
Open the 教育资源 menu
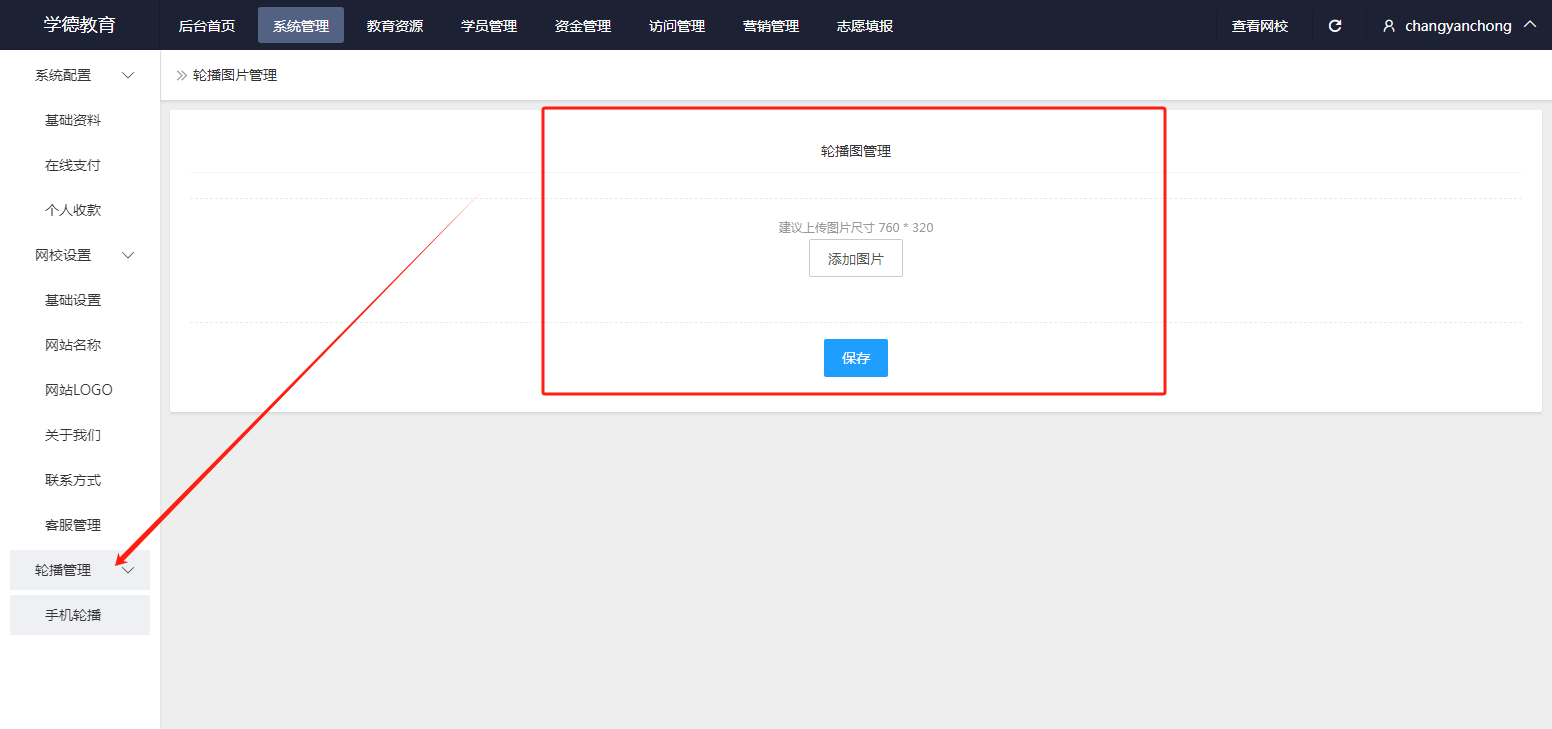pos(395,26)
